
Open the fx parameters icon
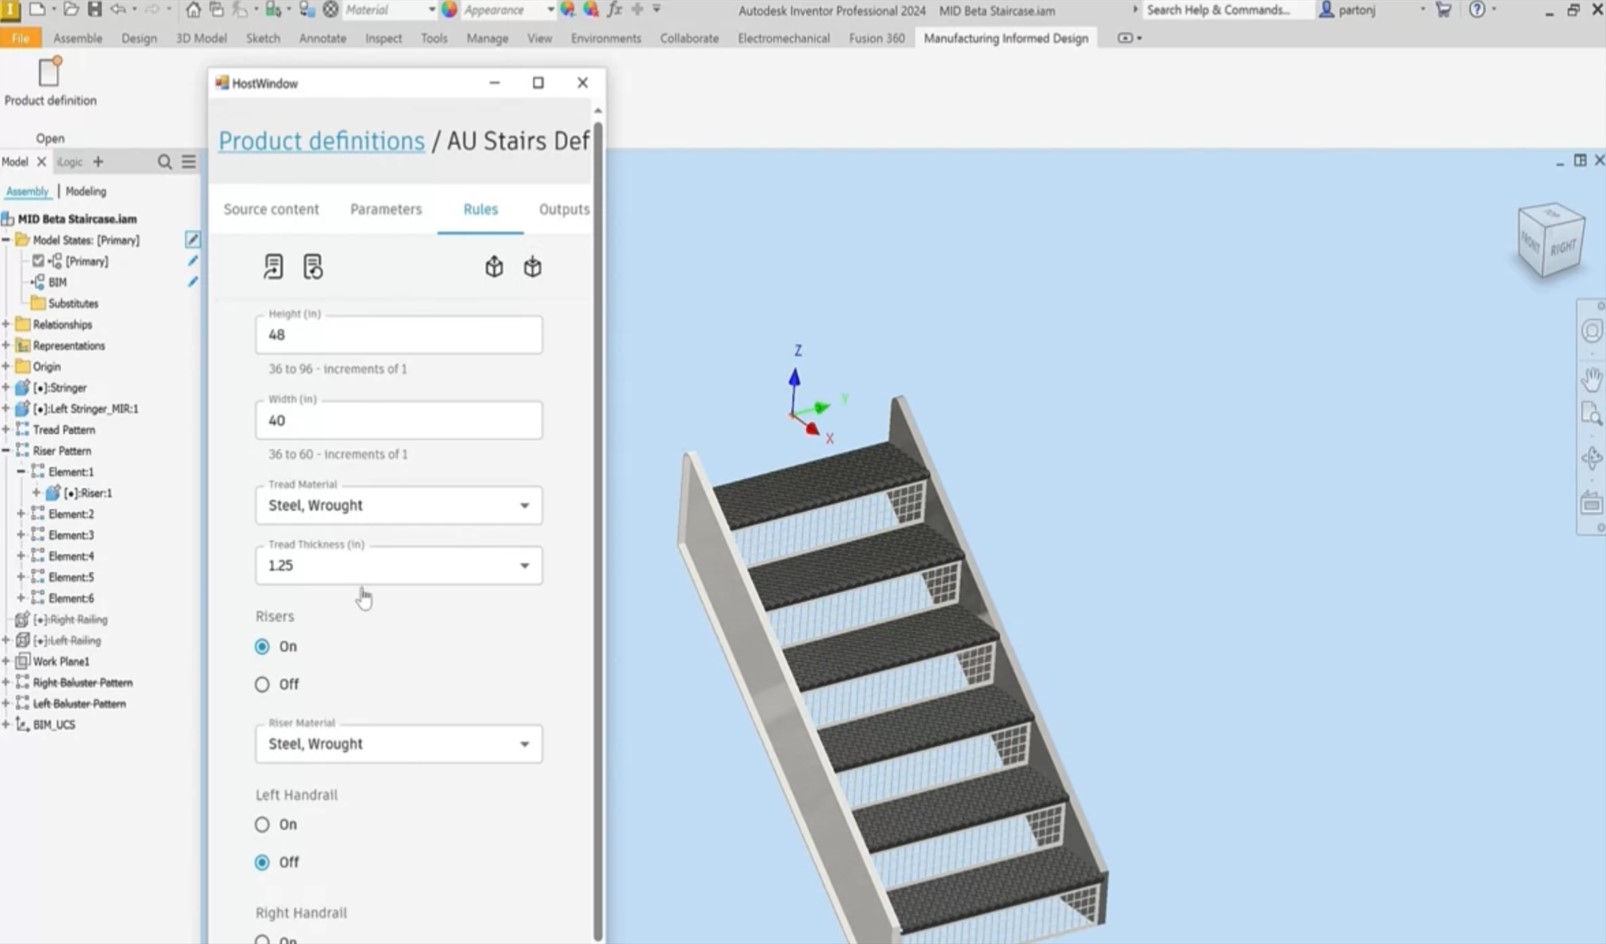pyautogui.click(x=615, y=10)
